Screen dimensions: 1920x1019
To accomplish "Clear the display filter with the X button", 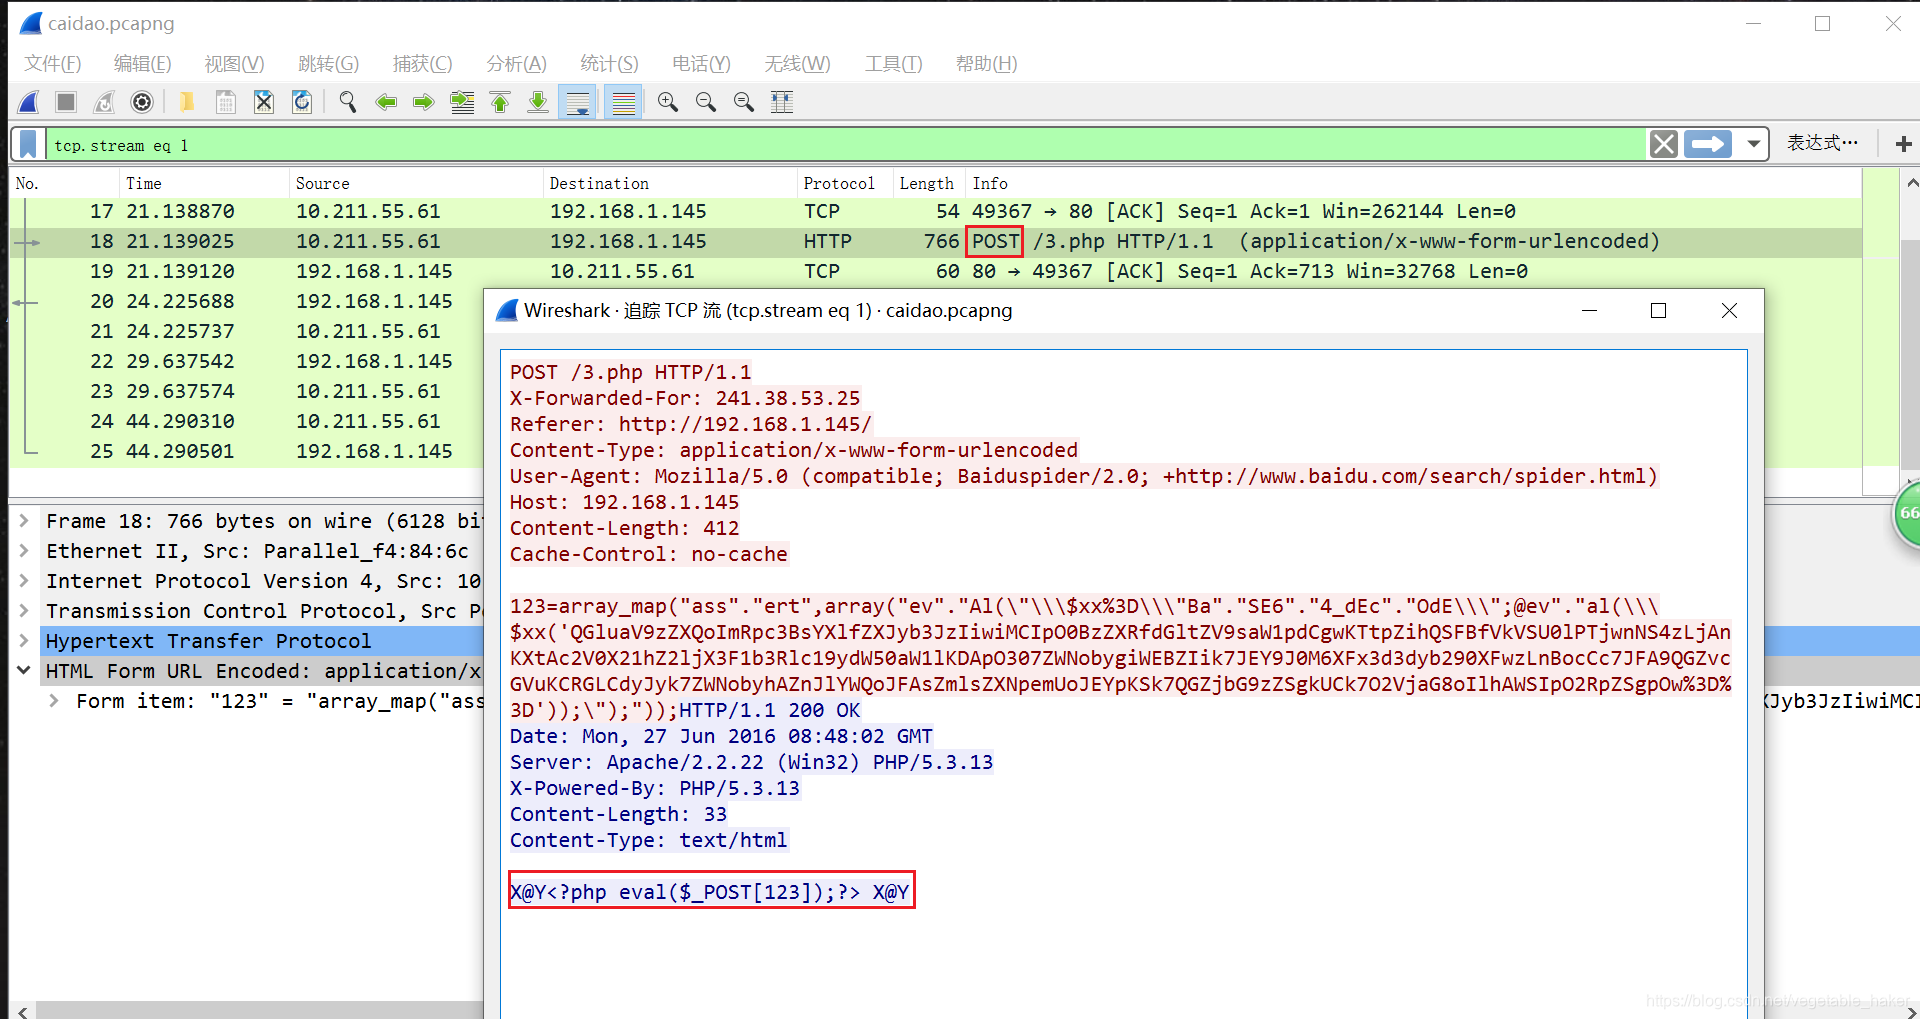I will click(1664, 145).
